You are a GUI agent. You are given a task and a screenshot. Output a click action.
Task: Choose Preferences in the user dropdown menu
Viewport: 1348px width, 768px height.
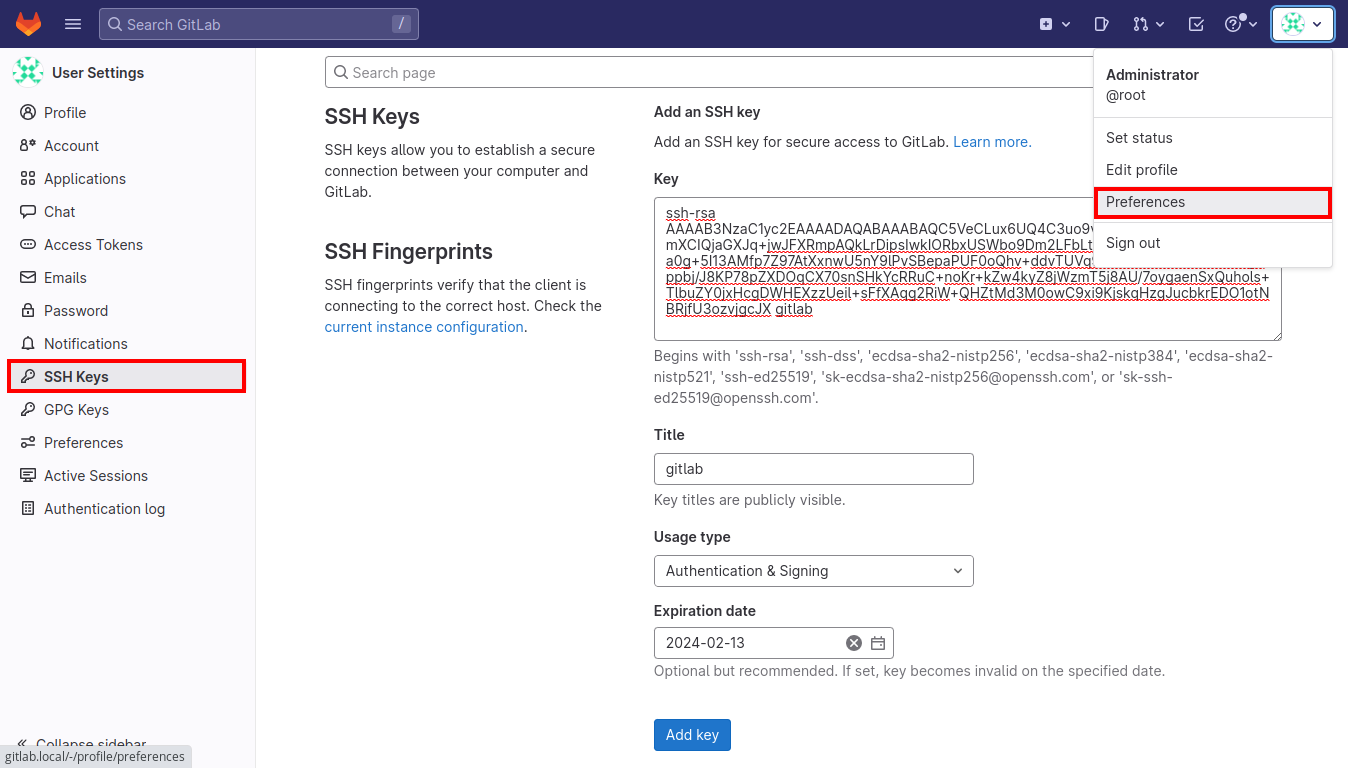point(1213,202)
